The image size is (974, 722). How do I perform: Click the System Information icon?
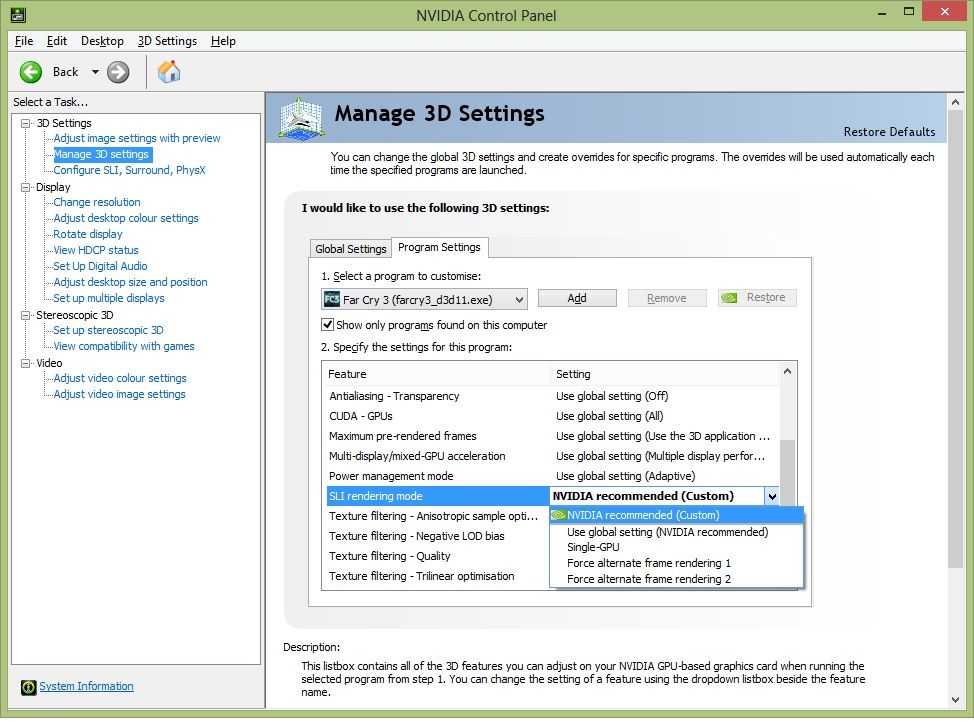click(x=28, y=687)
